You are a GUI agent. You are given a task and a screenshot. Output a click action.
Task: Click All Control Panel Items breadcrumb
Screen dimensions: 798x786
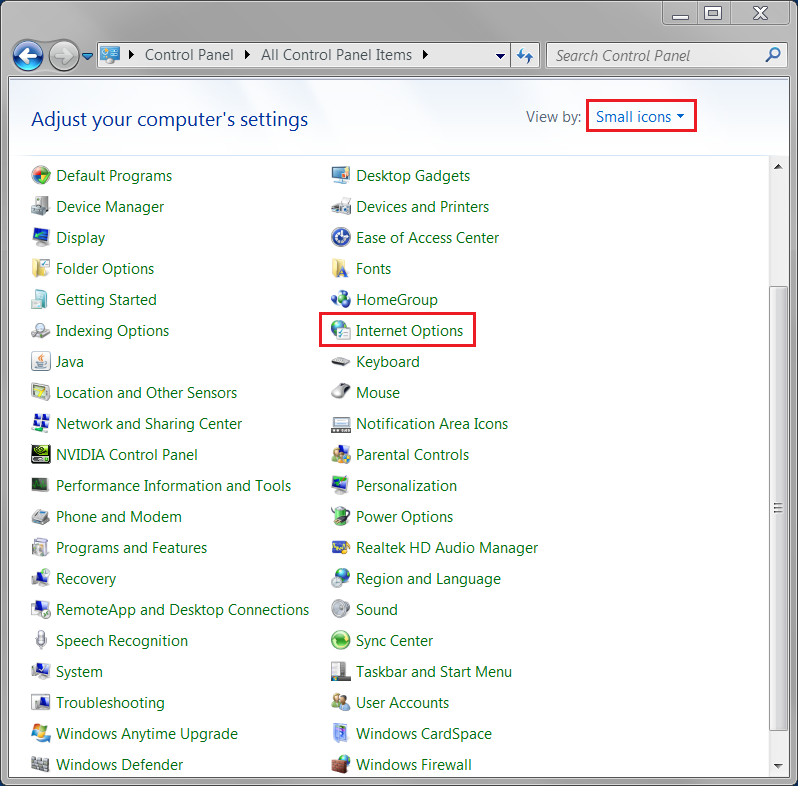(x=336, y=55)
